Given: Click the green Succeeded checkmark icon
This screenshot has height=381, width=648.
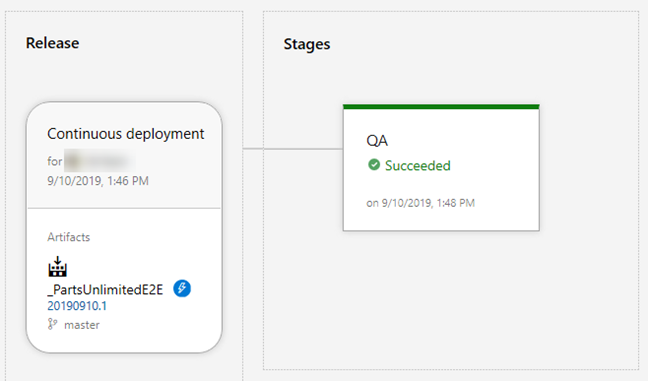Looking at the screenshot, I should [x=374, y=165].
